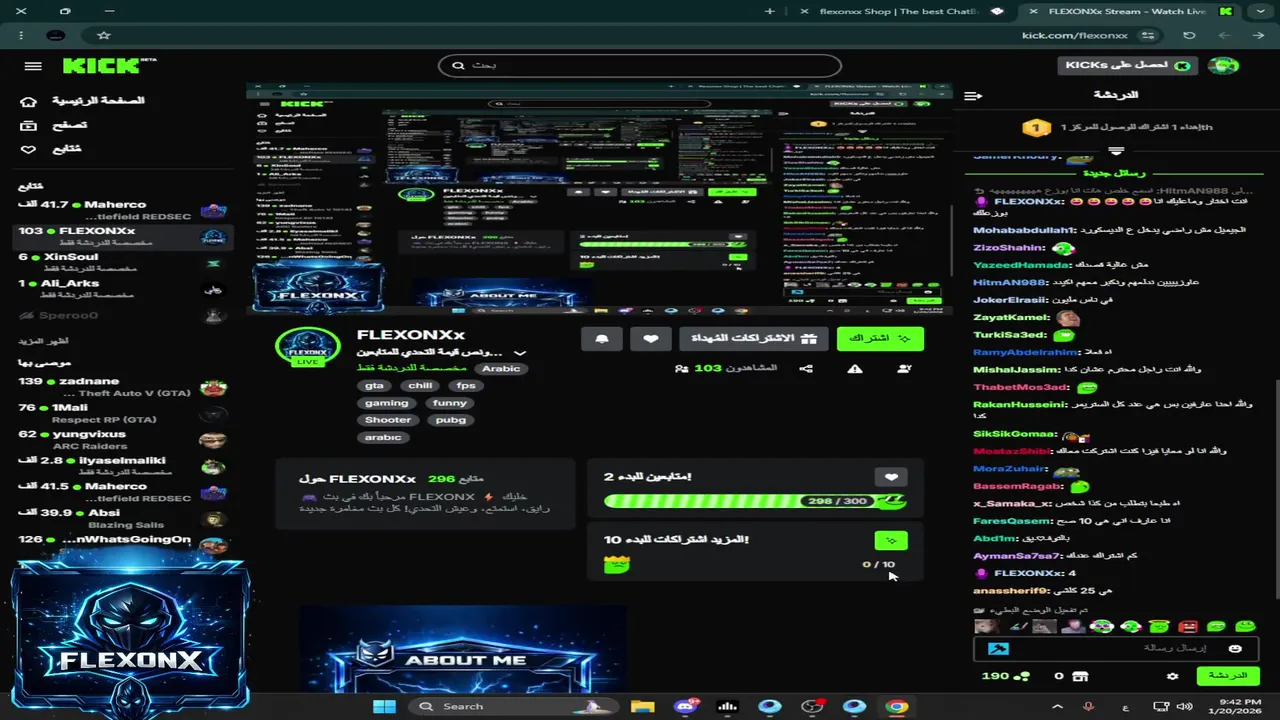Select the gaming tag
The width and height of the screenshot is (1280, 720).
click(386, 403)
